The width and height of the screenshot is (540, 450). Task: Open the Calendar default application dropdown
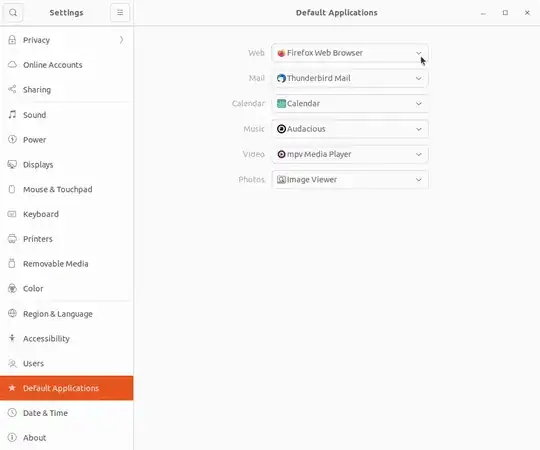click(x=350, y=104)
